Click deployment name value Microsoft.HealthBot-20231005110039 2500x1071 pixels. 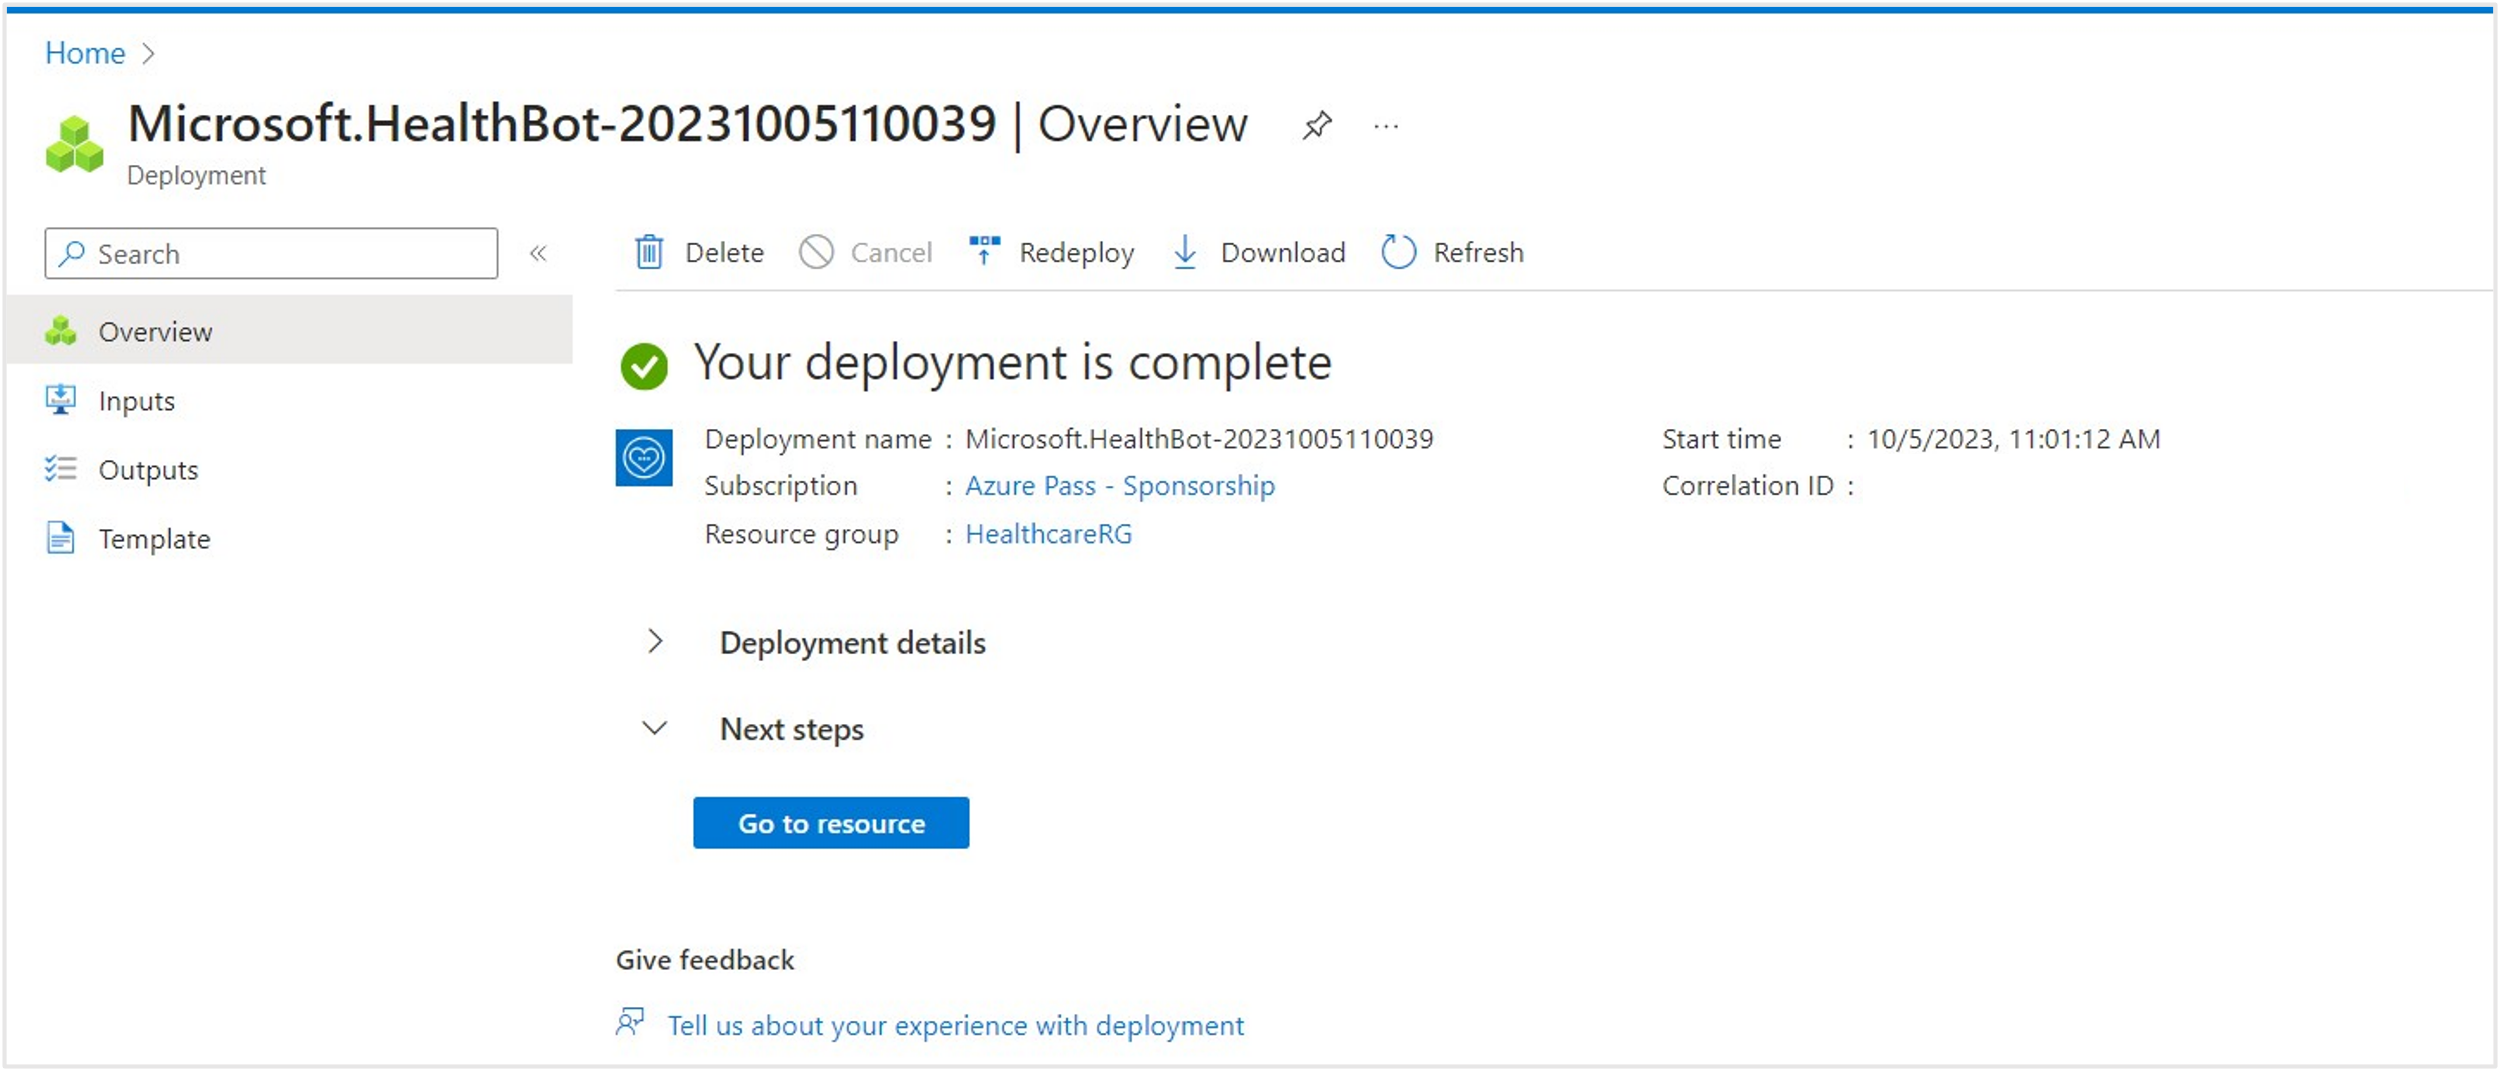(x=1199, y=439)
